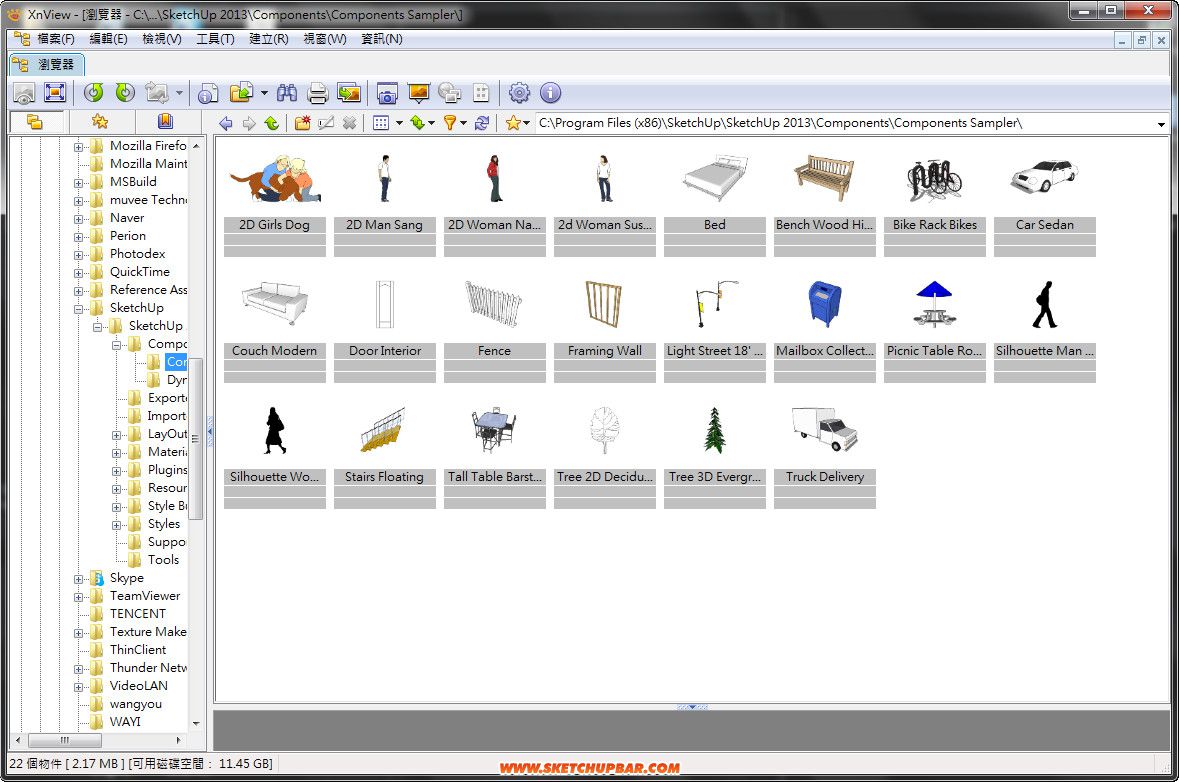Select the 瀏覽器 browser tab
1179x782 pixels.
[x=47, y=65]
